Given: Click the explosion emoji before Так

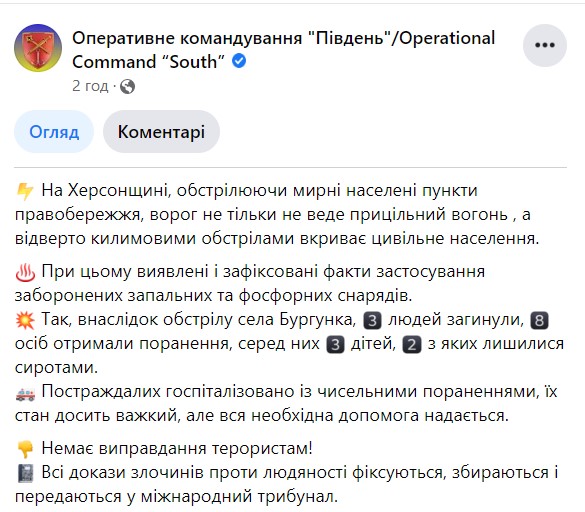Looking at the screenshot, I should tap(25, 321).
